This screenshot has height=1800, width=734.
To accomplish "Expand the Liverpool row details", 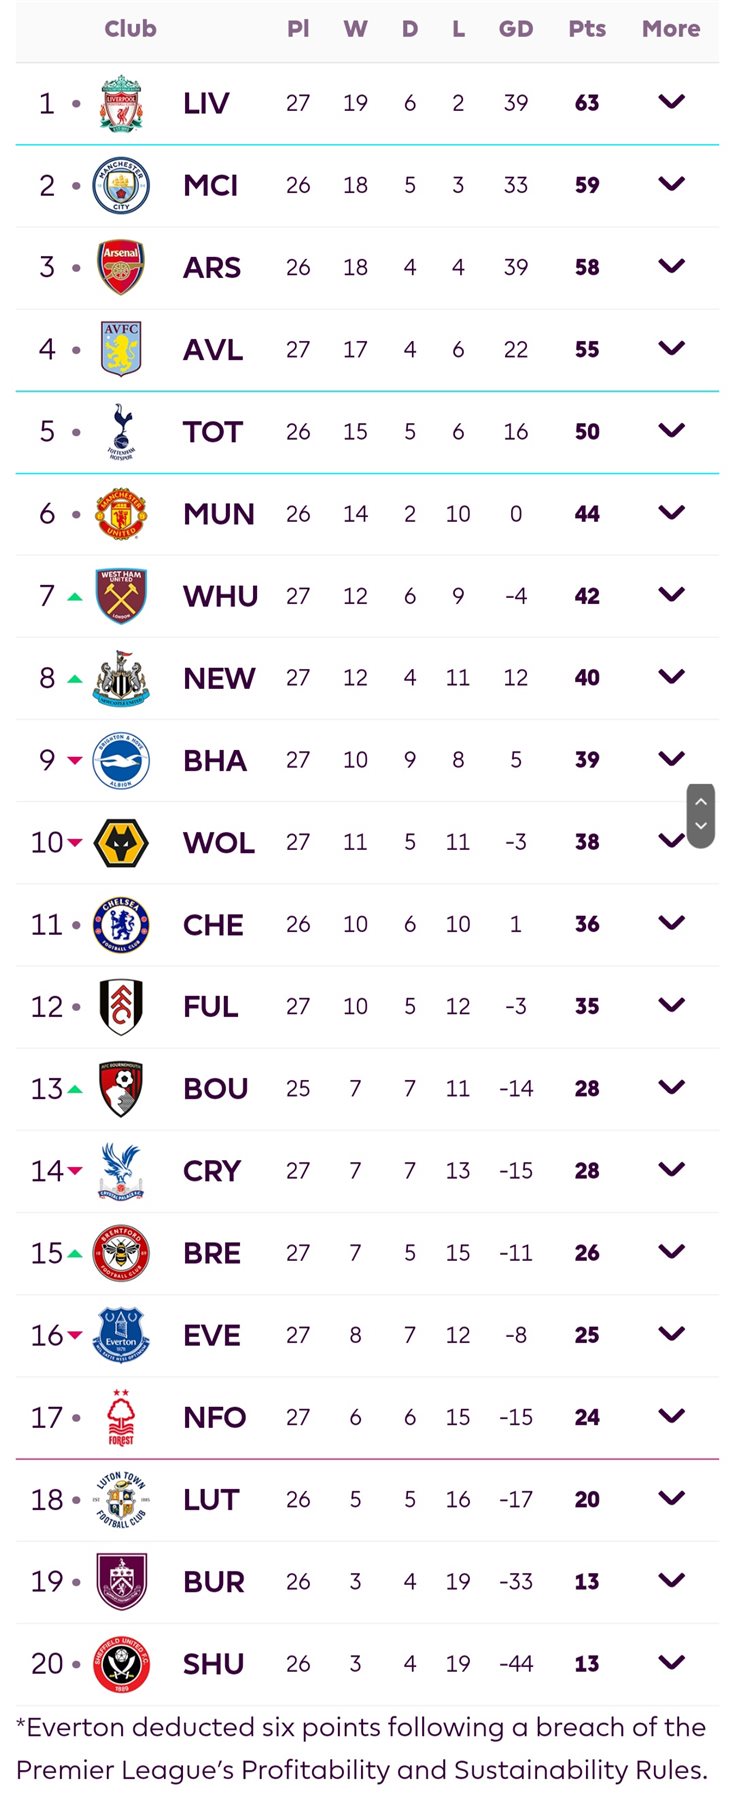I will (x=671, y=102).
